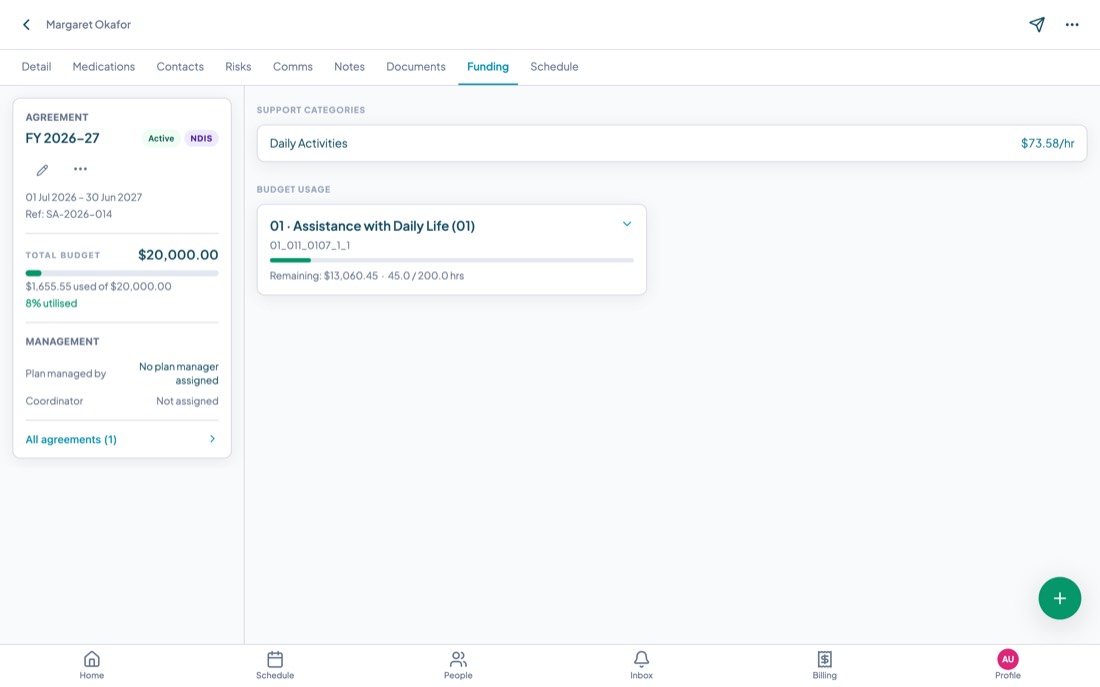Open Schedule from bottom navigation bar
Viewport: 1100px width, 687px height.
pyautogui.click(x=275, y=665)
